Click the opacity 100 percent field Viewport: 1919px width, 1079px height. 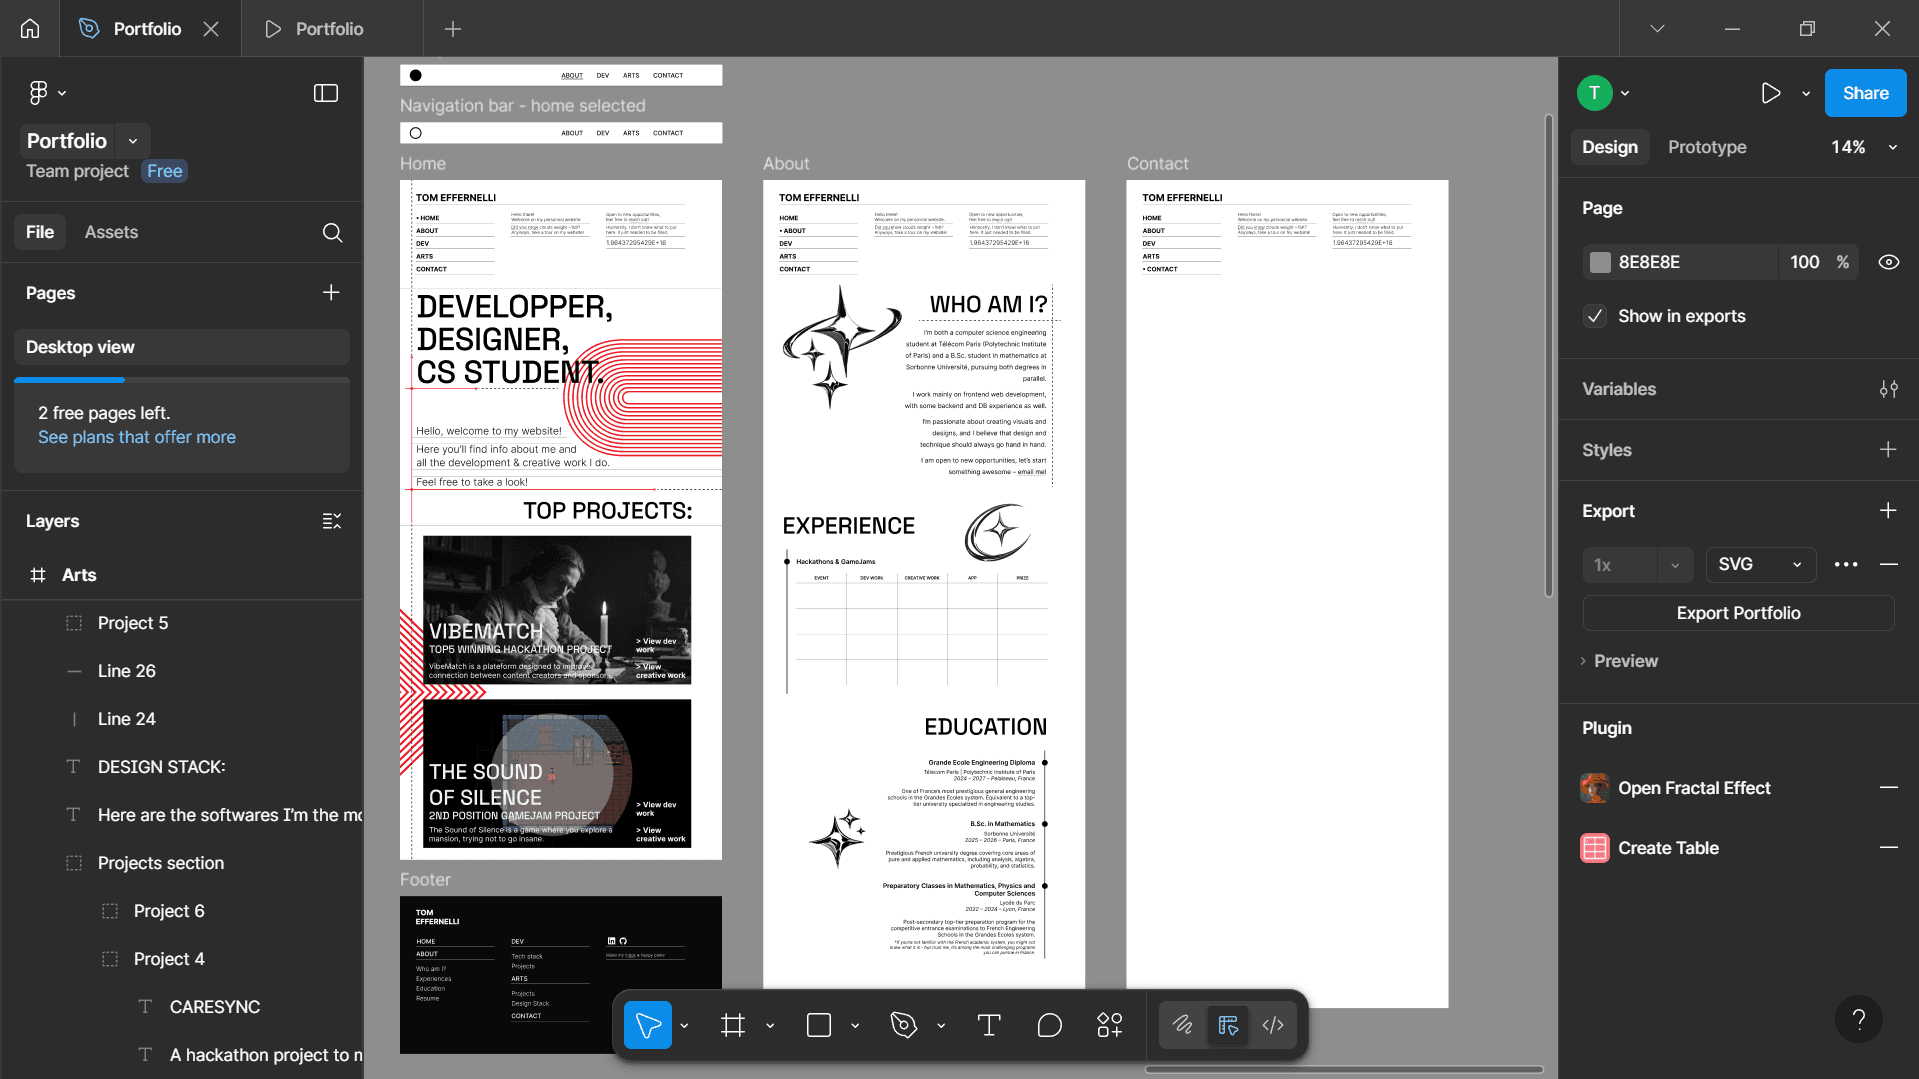1819,262
